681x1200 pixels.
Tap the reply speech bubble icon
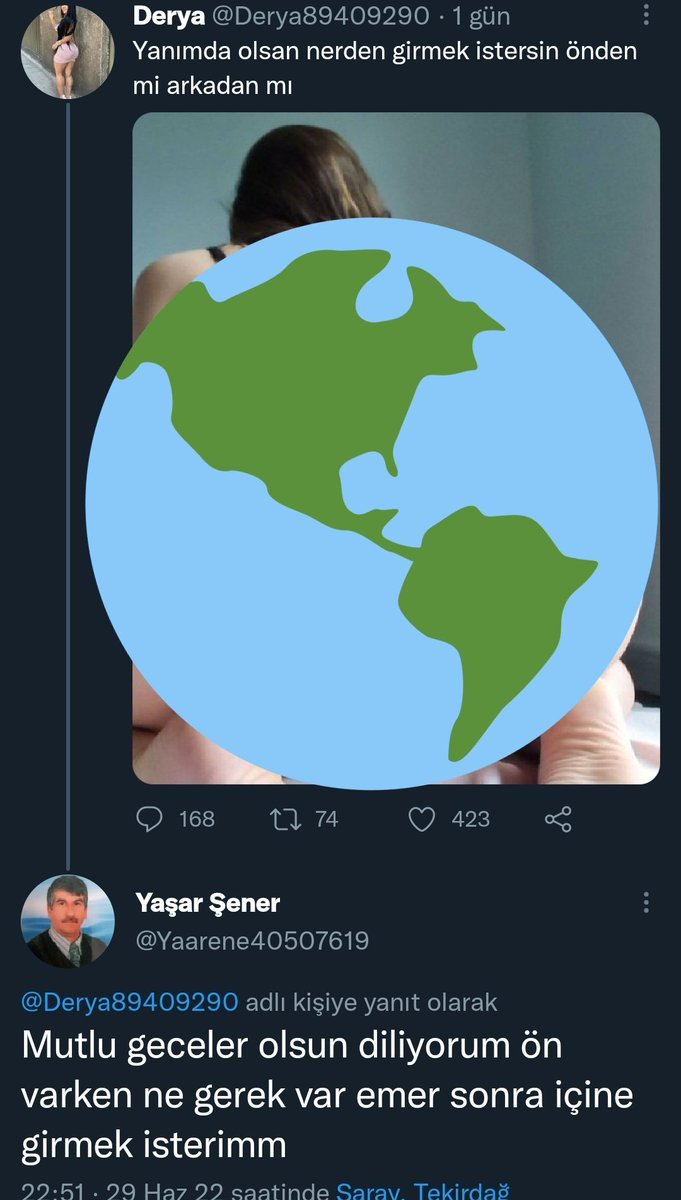(x=149, y=819)
